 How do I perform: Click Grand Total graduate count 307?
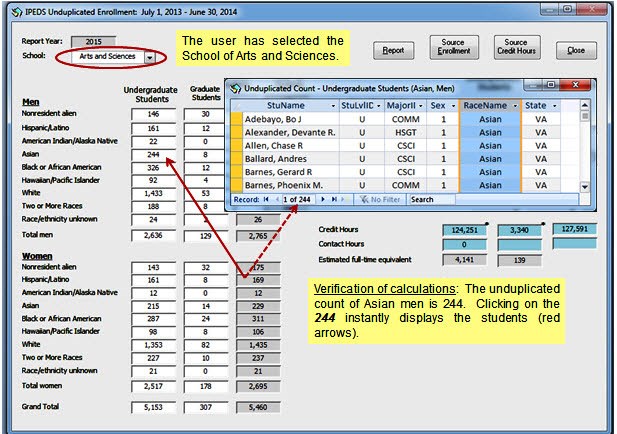205,407
